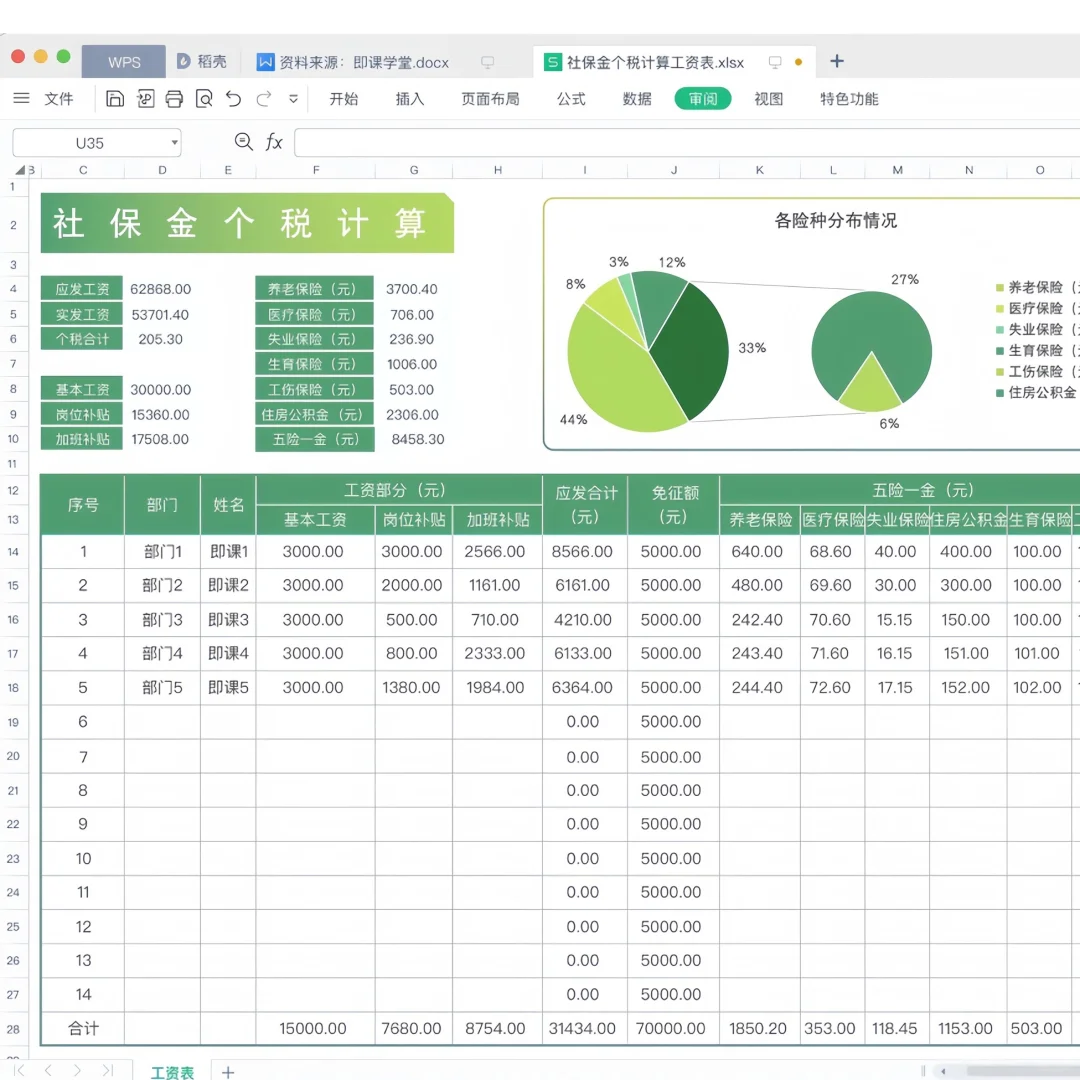Click the 部门5 cell
This screenshot has width=1080, height=1080.
162,687
